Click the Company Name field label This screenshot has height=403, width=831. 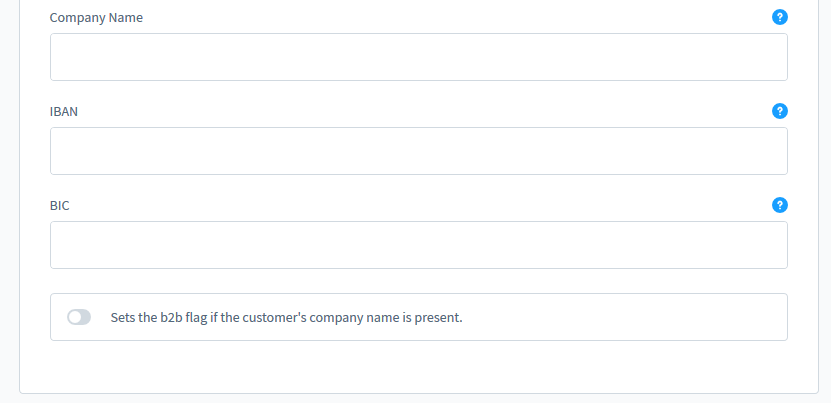[x=96, y=17]
